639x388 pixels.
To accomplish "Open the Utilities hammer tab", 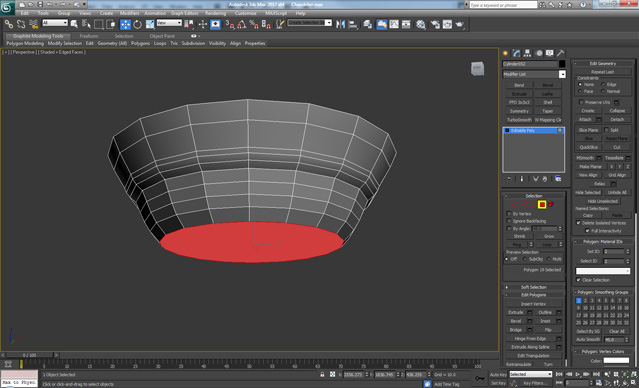I will [x=561, y=53].
